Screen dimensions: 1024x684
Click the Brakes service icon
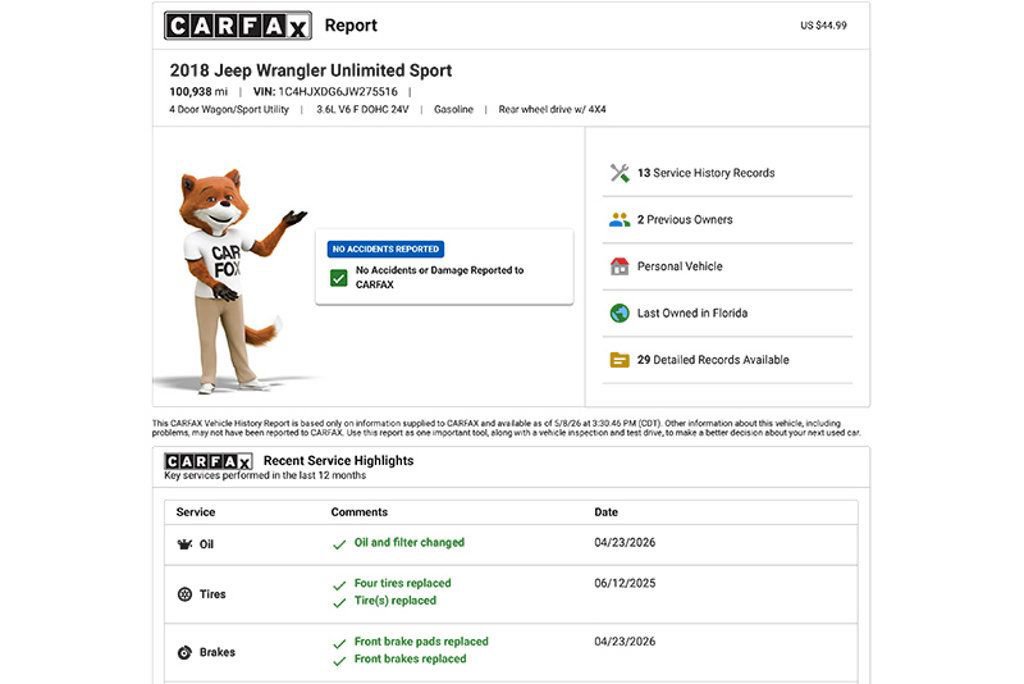click(185, 652)
